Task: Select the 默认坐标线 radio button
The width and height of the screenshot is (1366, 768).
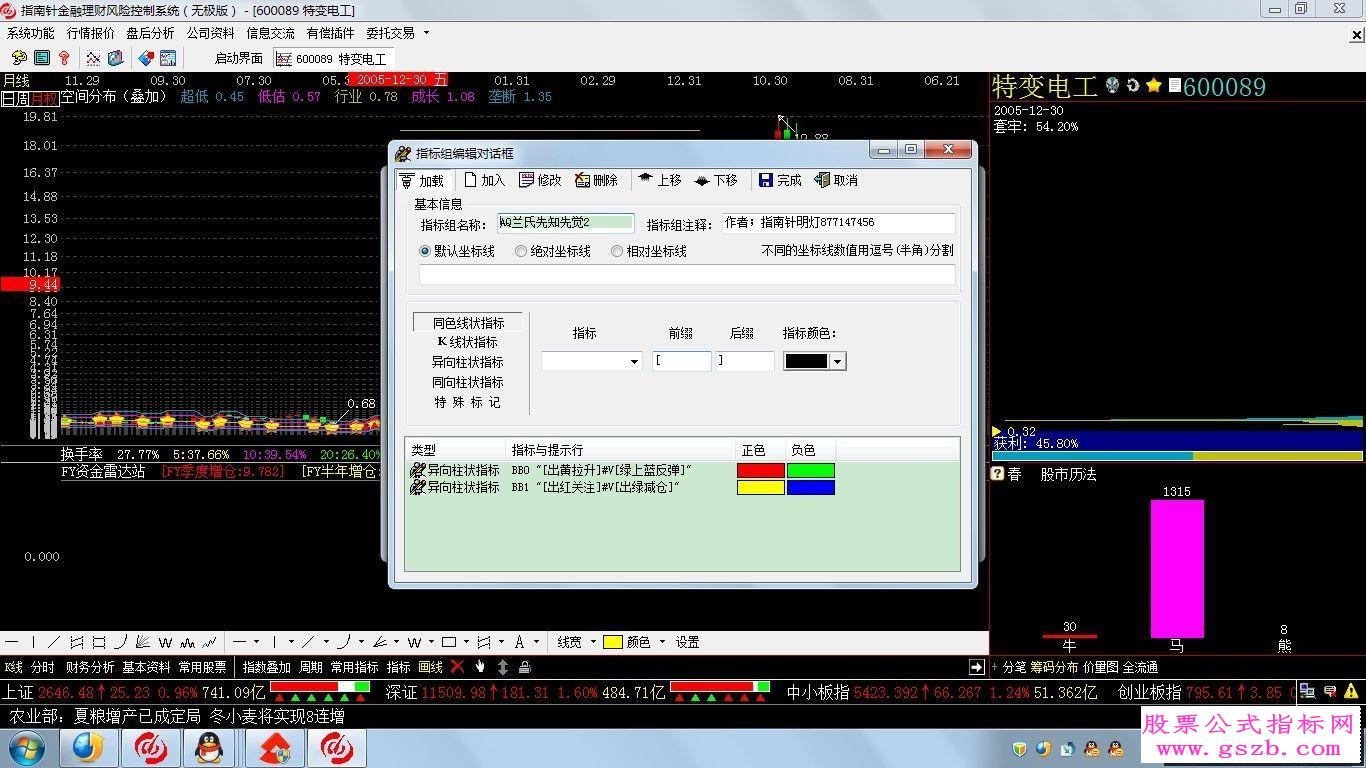Action: point(424,251)
